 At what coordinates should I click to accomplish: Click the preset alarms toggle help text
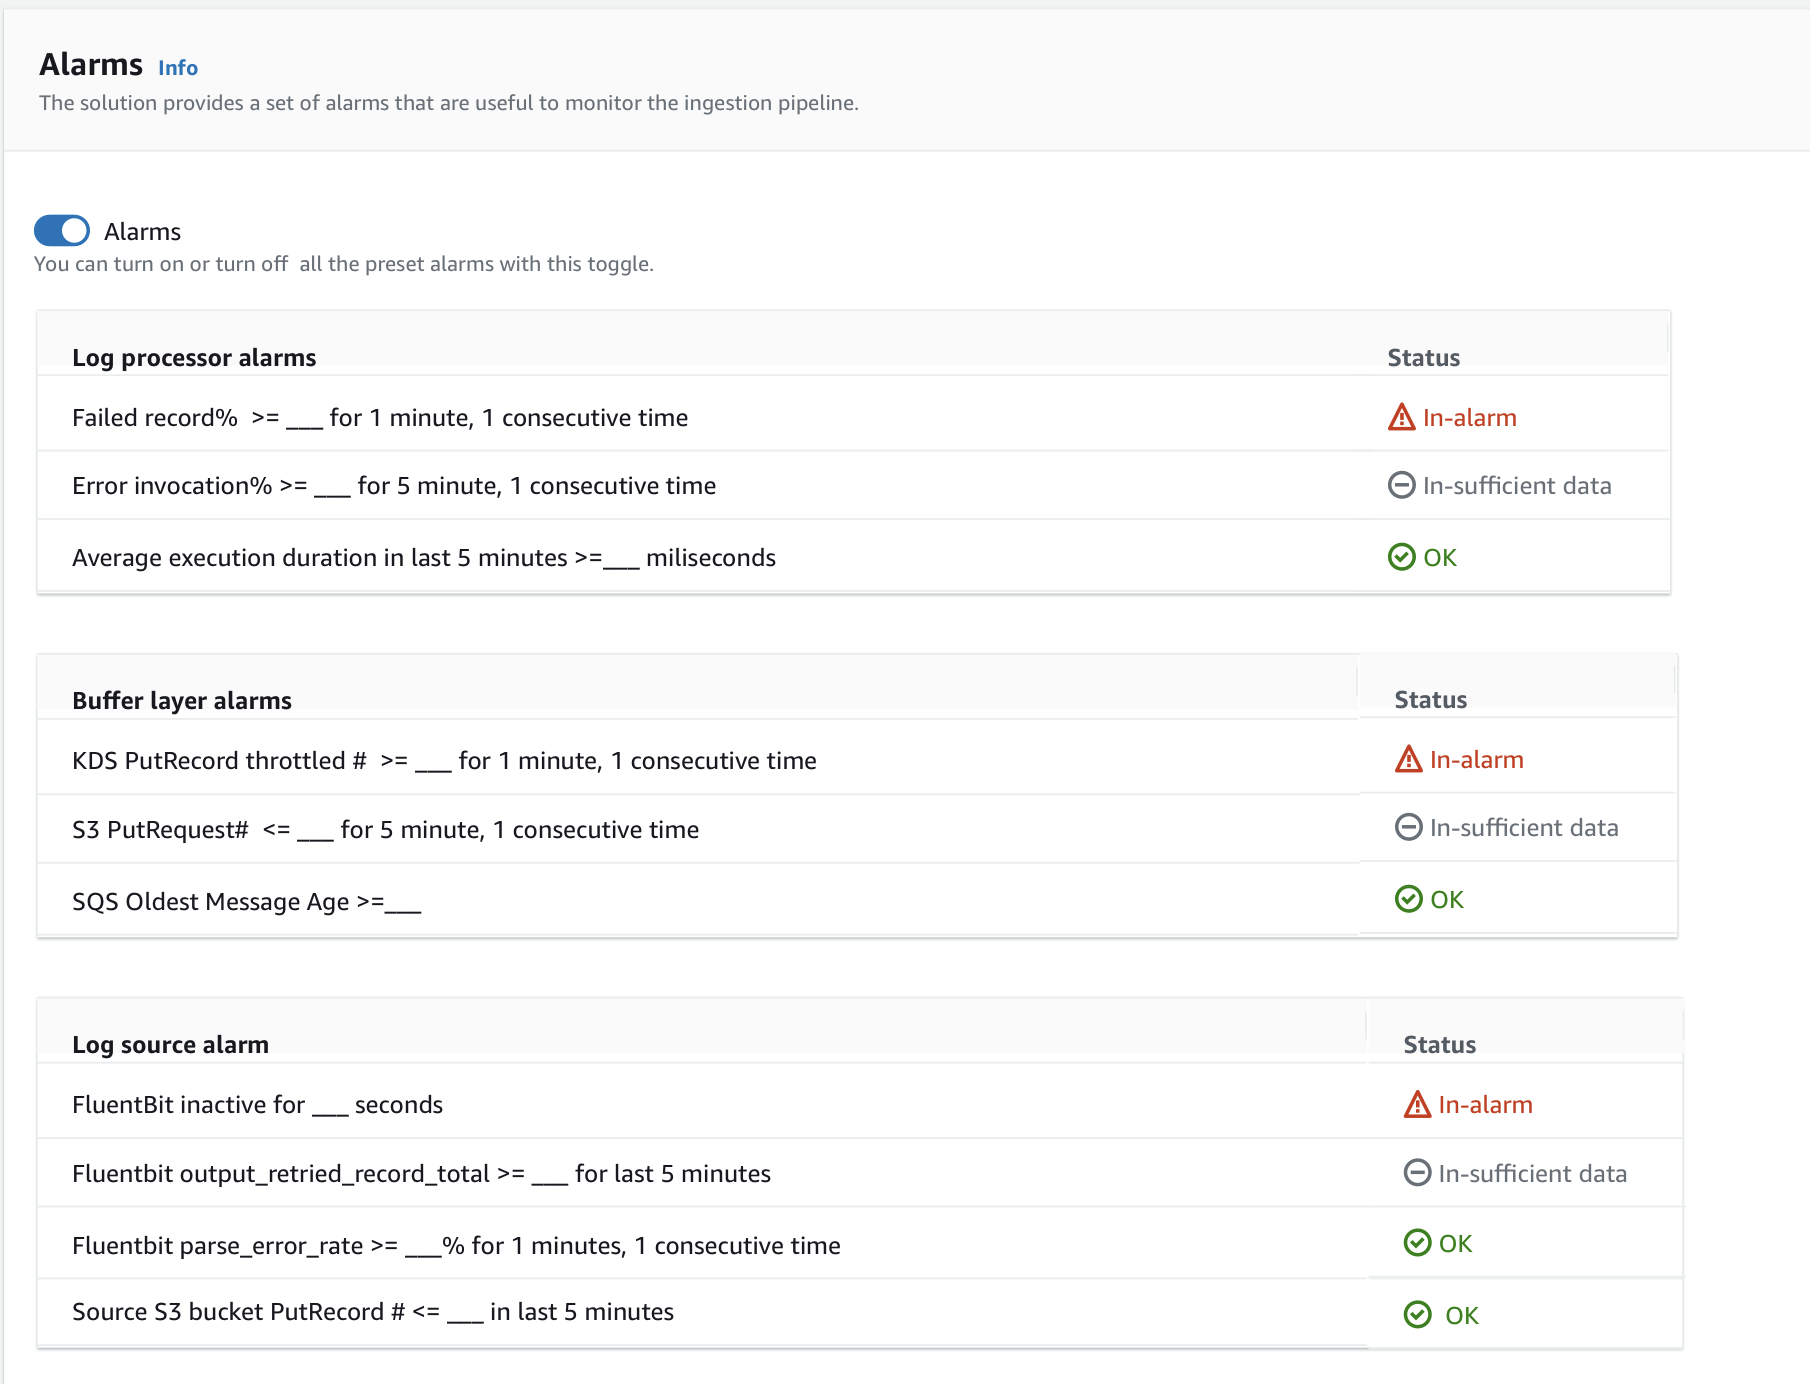[x=344, y=264]
